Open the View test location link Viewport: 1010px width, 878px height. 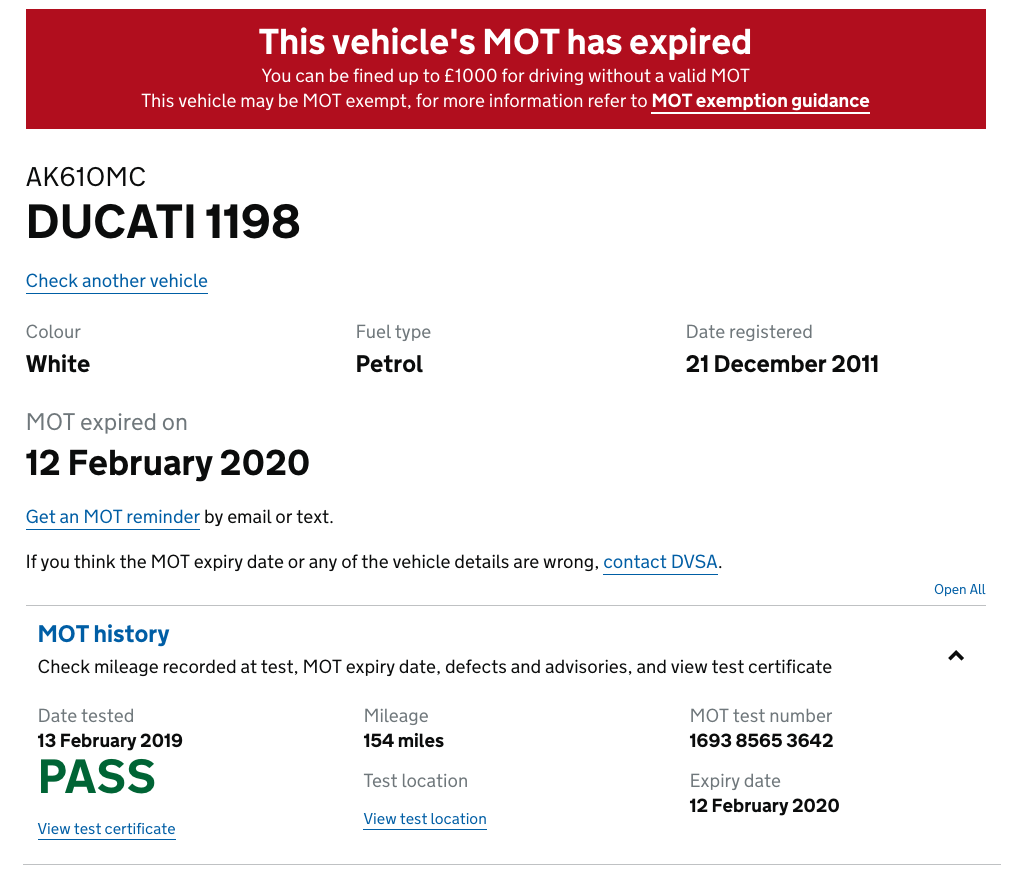[425, 819]
